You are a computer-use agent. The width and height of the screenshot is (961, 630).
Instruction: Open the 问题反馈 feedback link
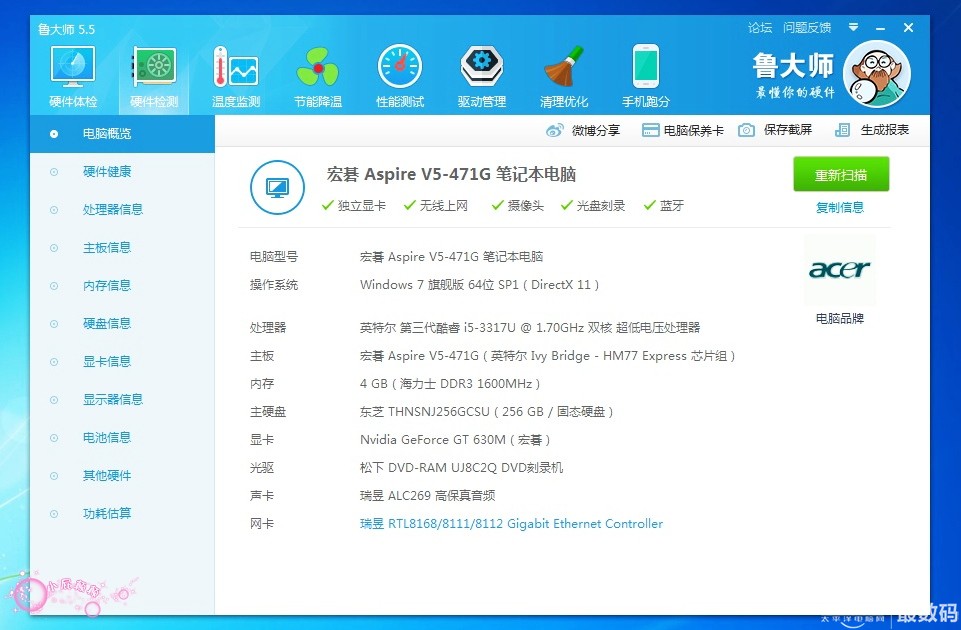click(x=807, y=28)
